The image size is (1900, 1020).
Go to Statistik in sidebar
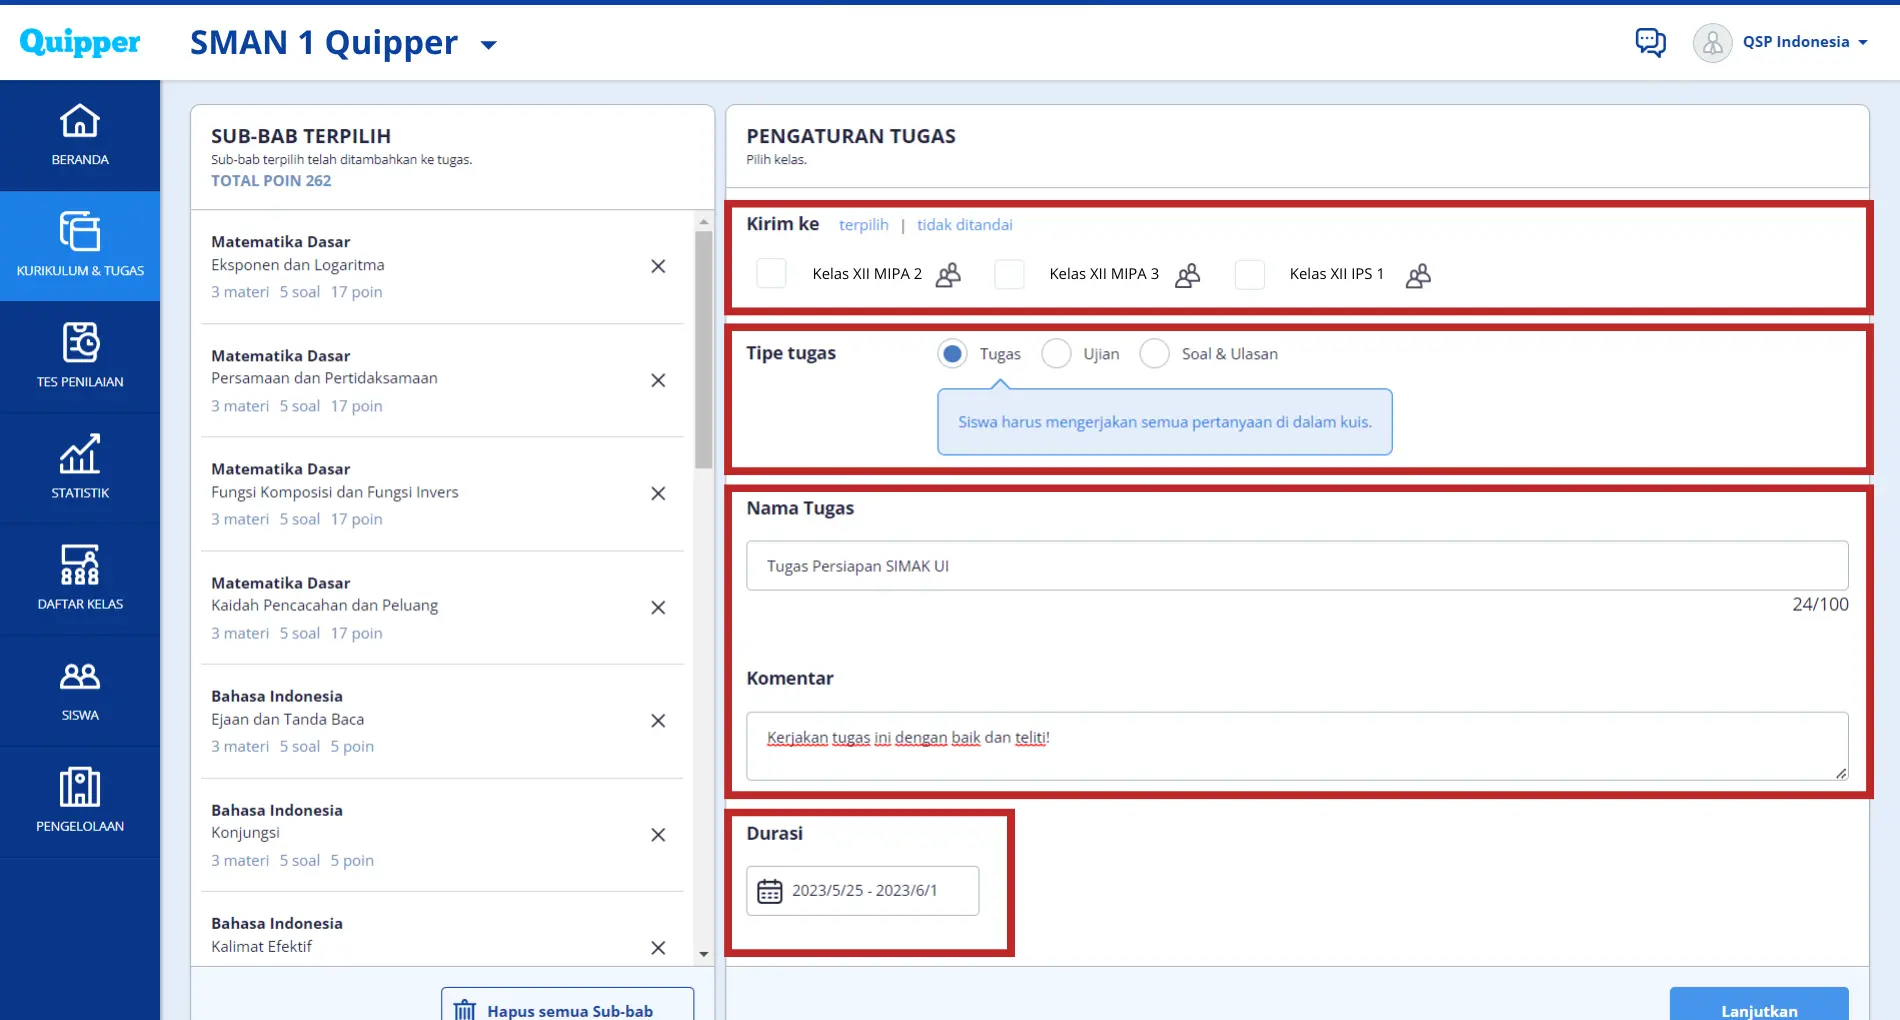(x=80, y=467)
